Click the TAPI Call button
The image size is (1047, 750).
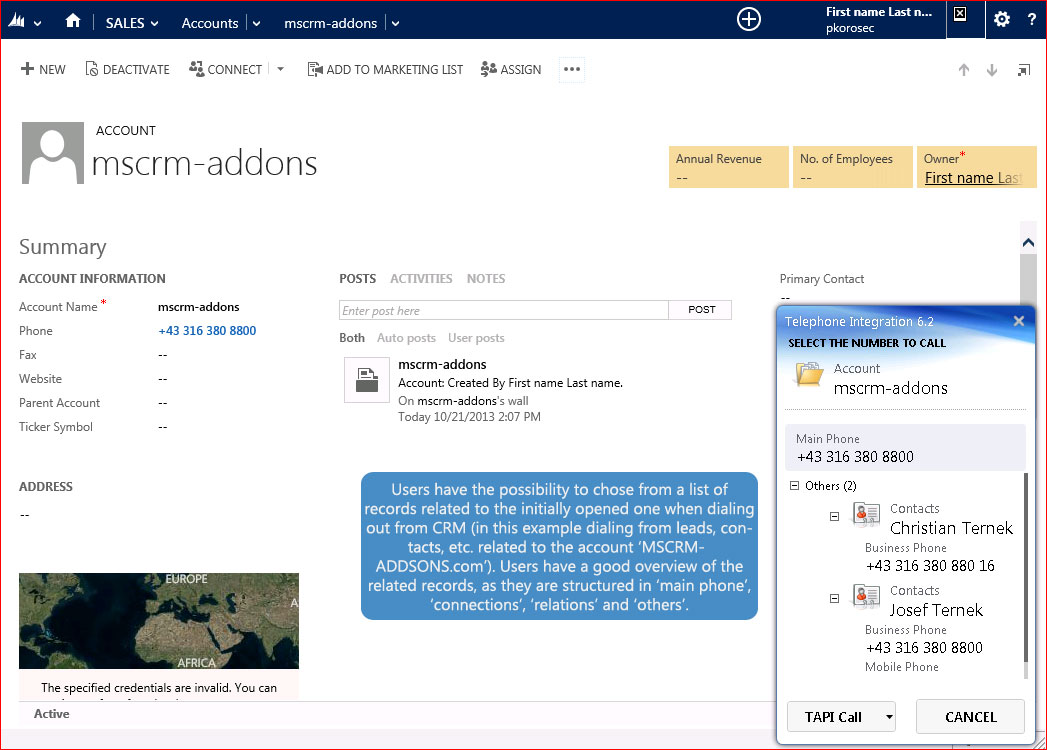click(x=834, y=717)
